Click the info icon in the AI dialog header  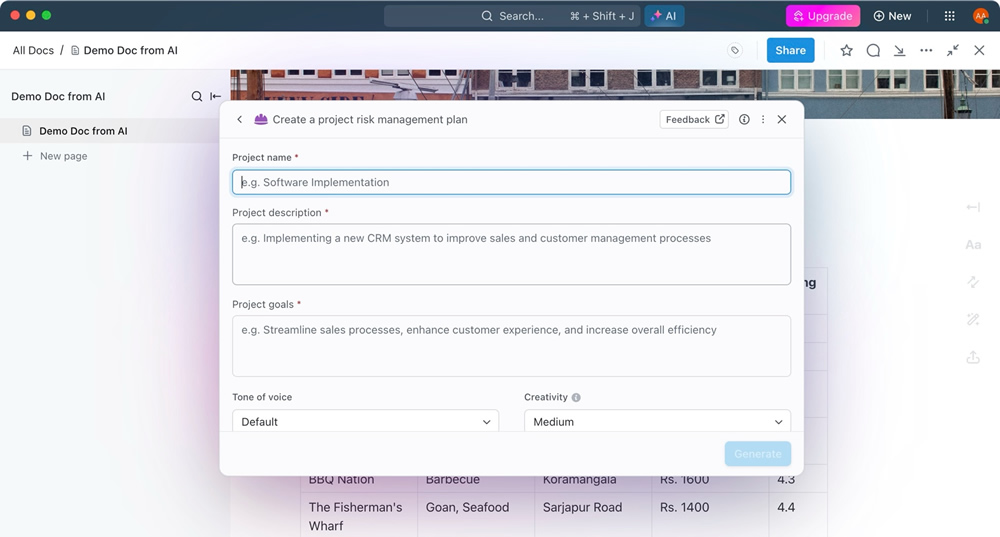point(744,119)
